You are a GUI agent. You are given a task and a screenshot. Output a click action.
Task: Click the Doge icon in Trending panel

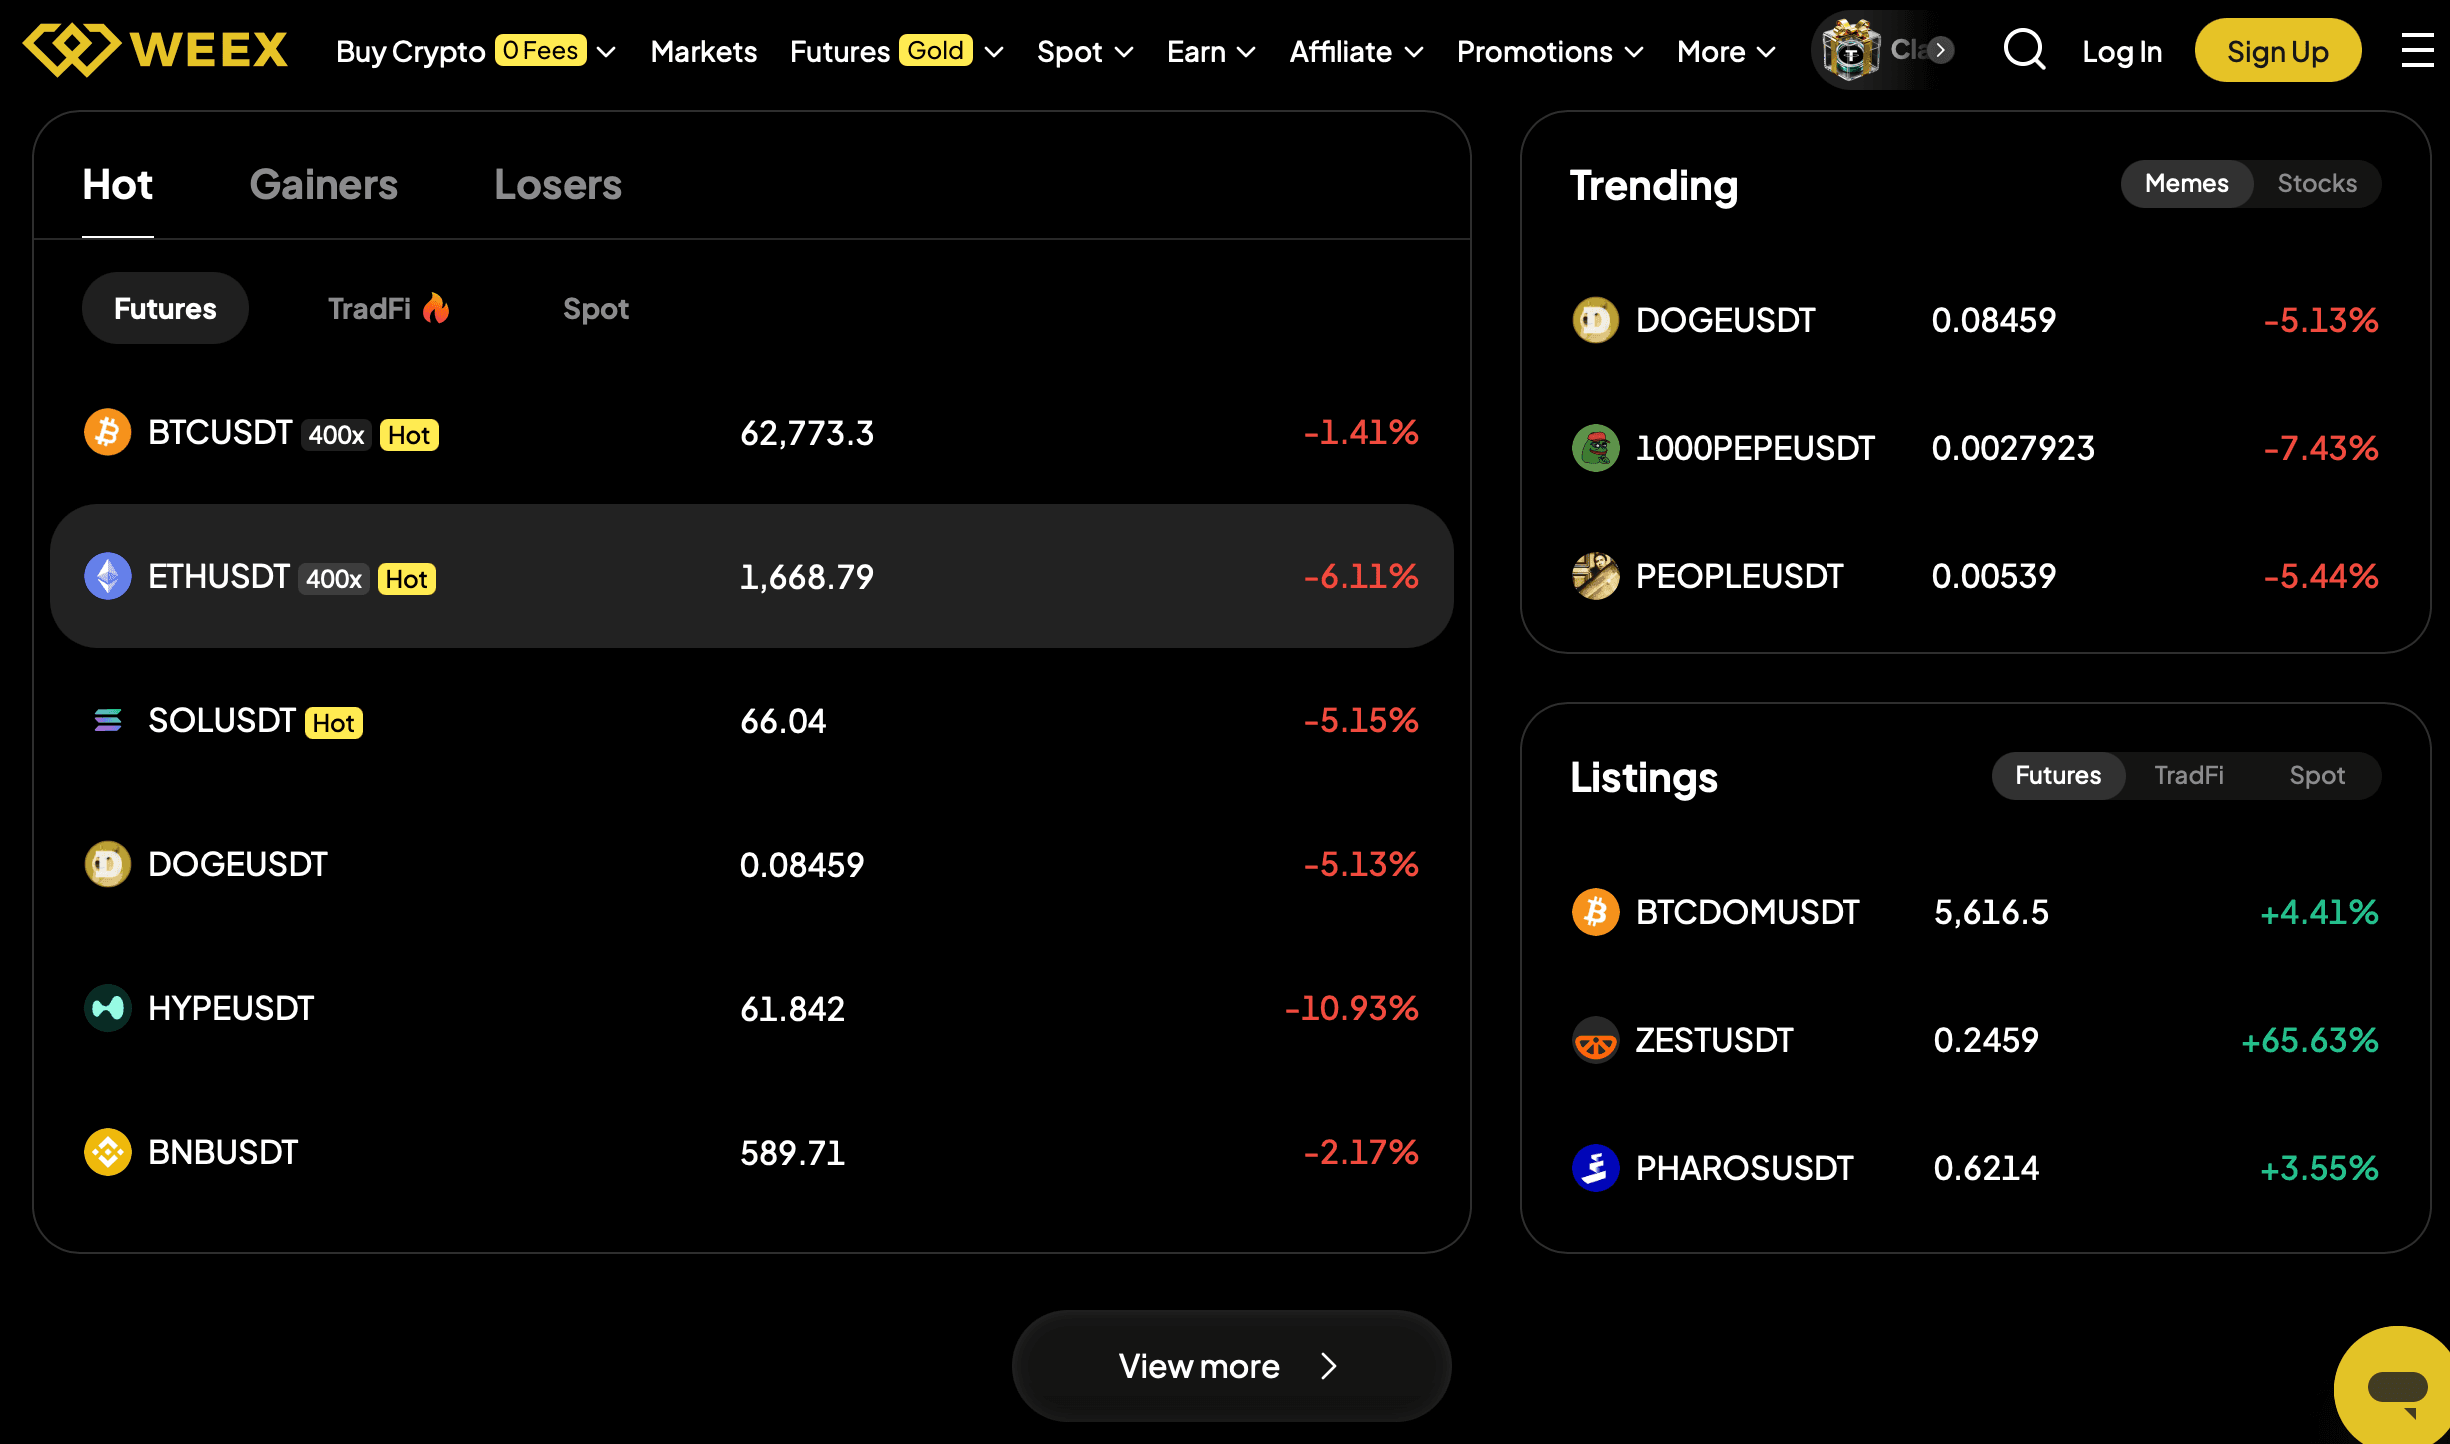point(1596,320)
